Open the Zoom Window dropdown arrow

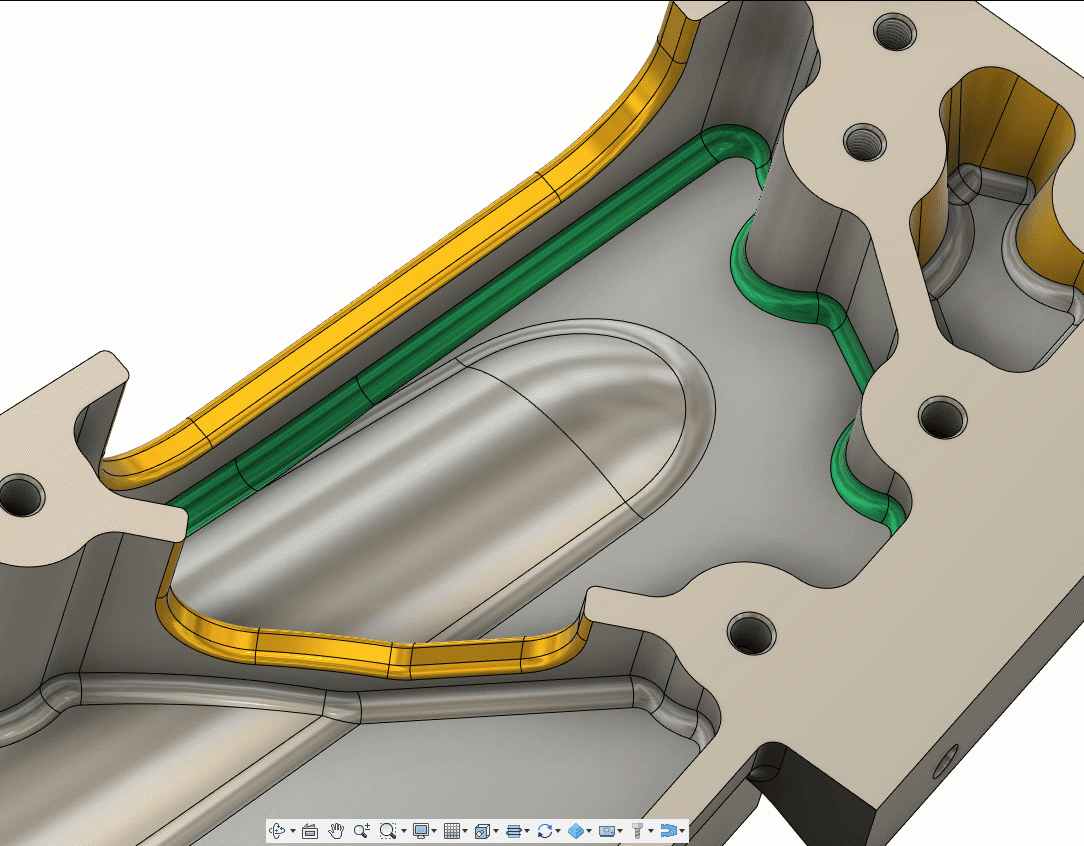pyautogui.click(x=404, y=831)
